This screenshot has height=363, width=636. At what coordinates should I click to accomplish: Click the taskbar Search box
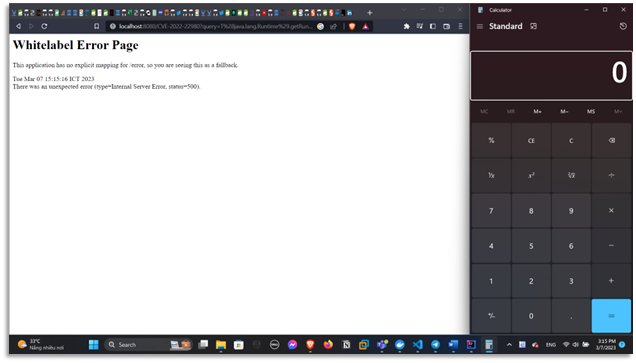pyautogui.click(x=148, y=345)
